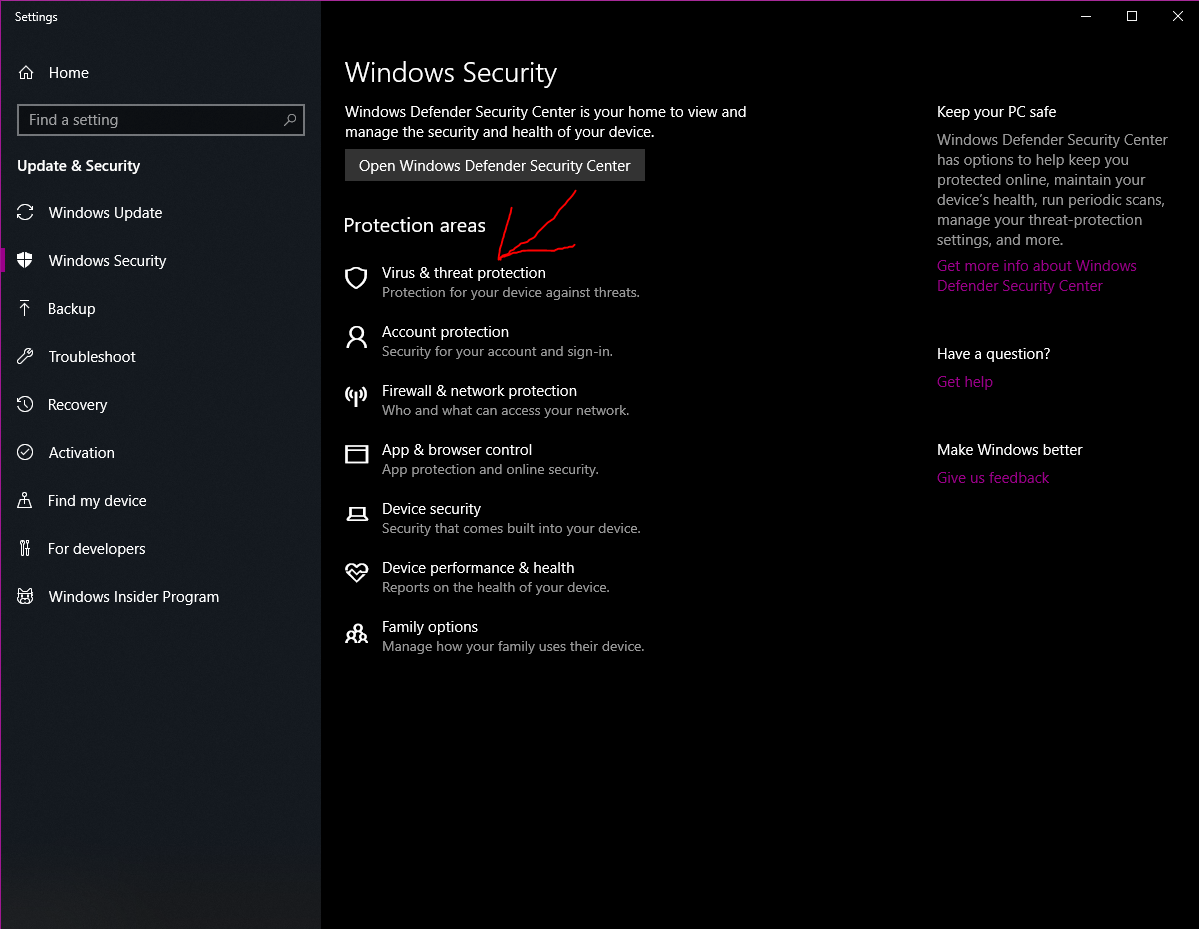Screen dimensions: 1199x929
Task: Focus the Find a setting search box
Action: click(x=150, y=120)
